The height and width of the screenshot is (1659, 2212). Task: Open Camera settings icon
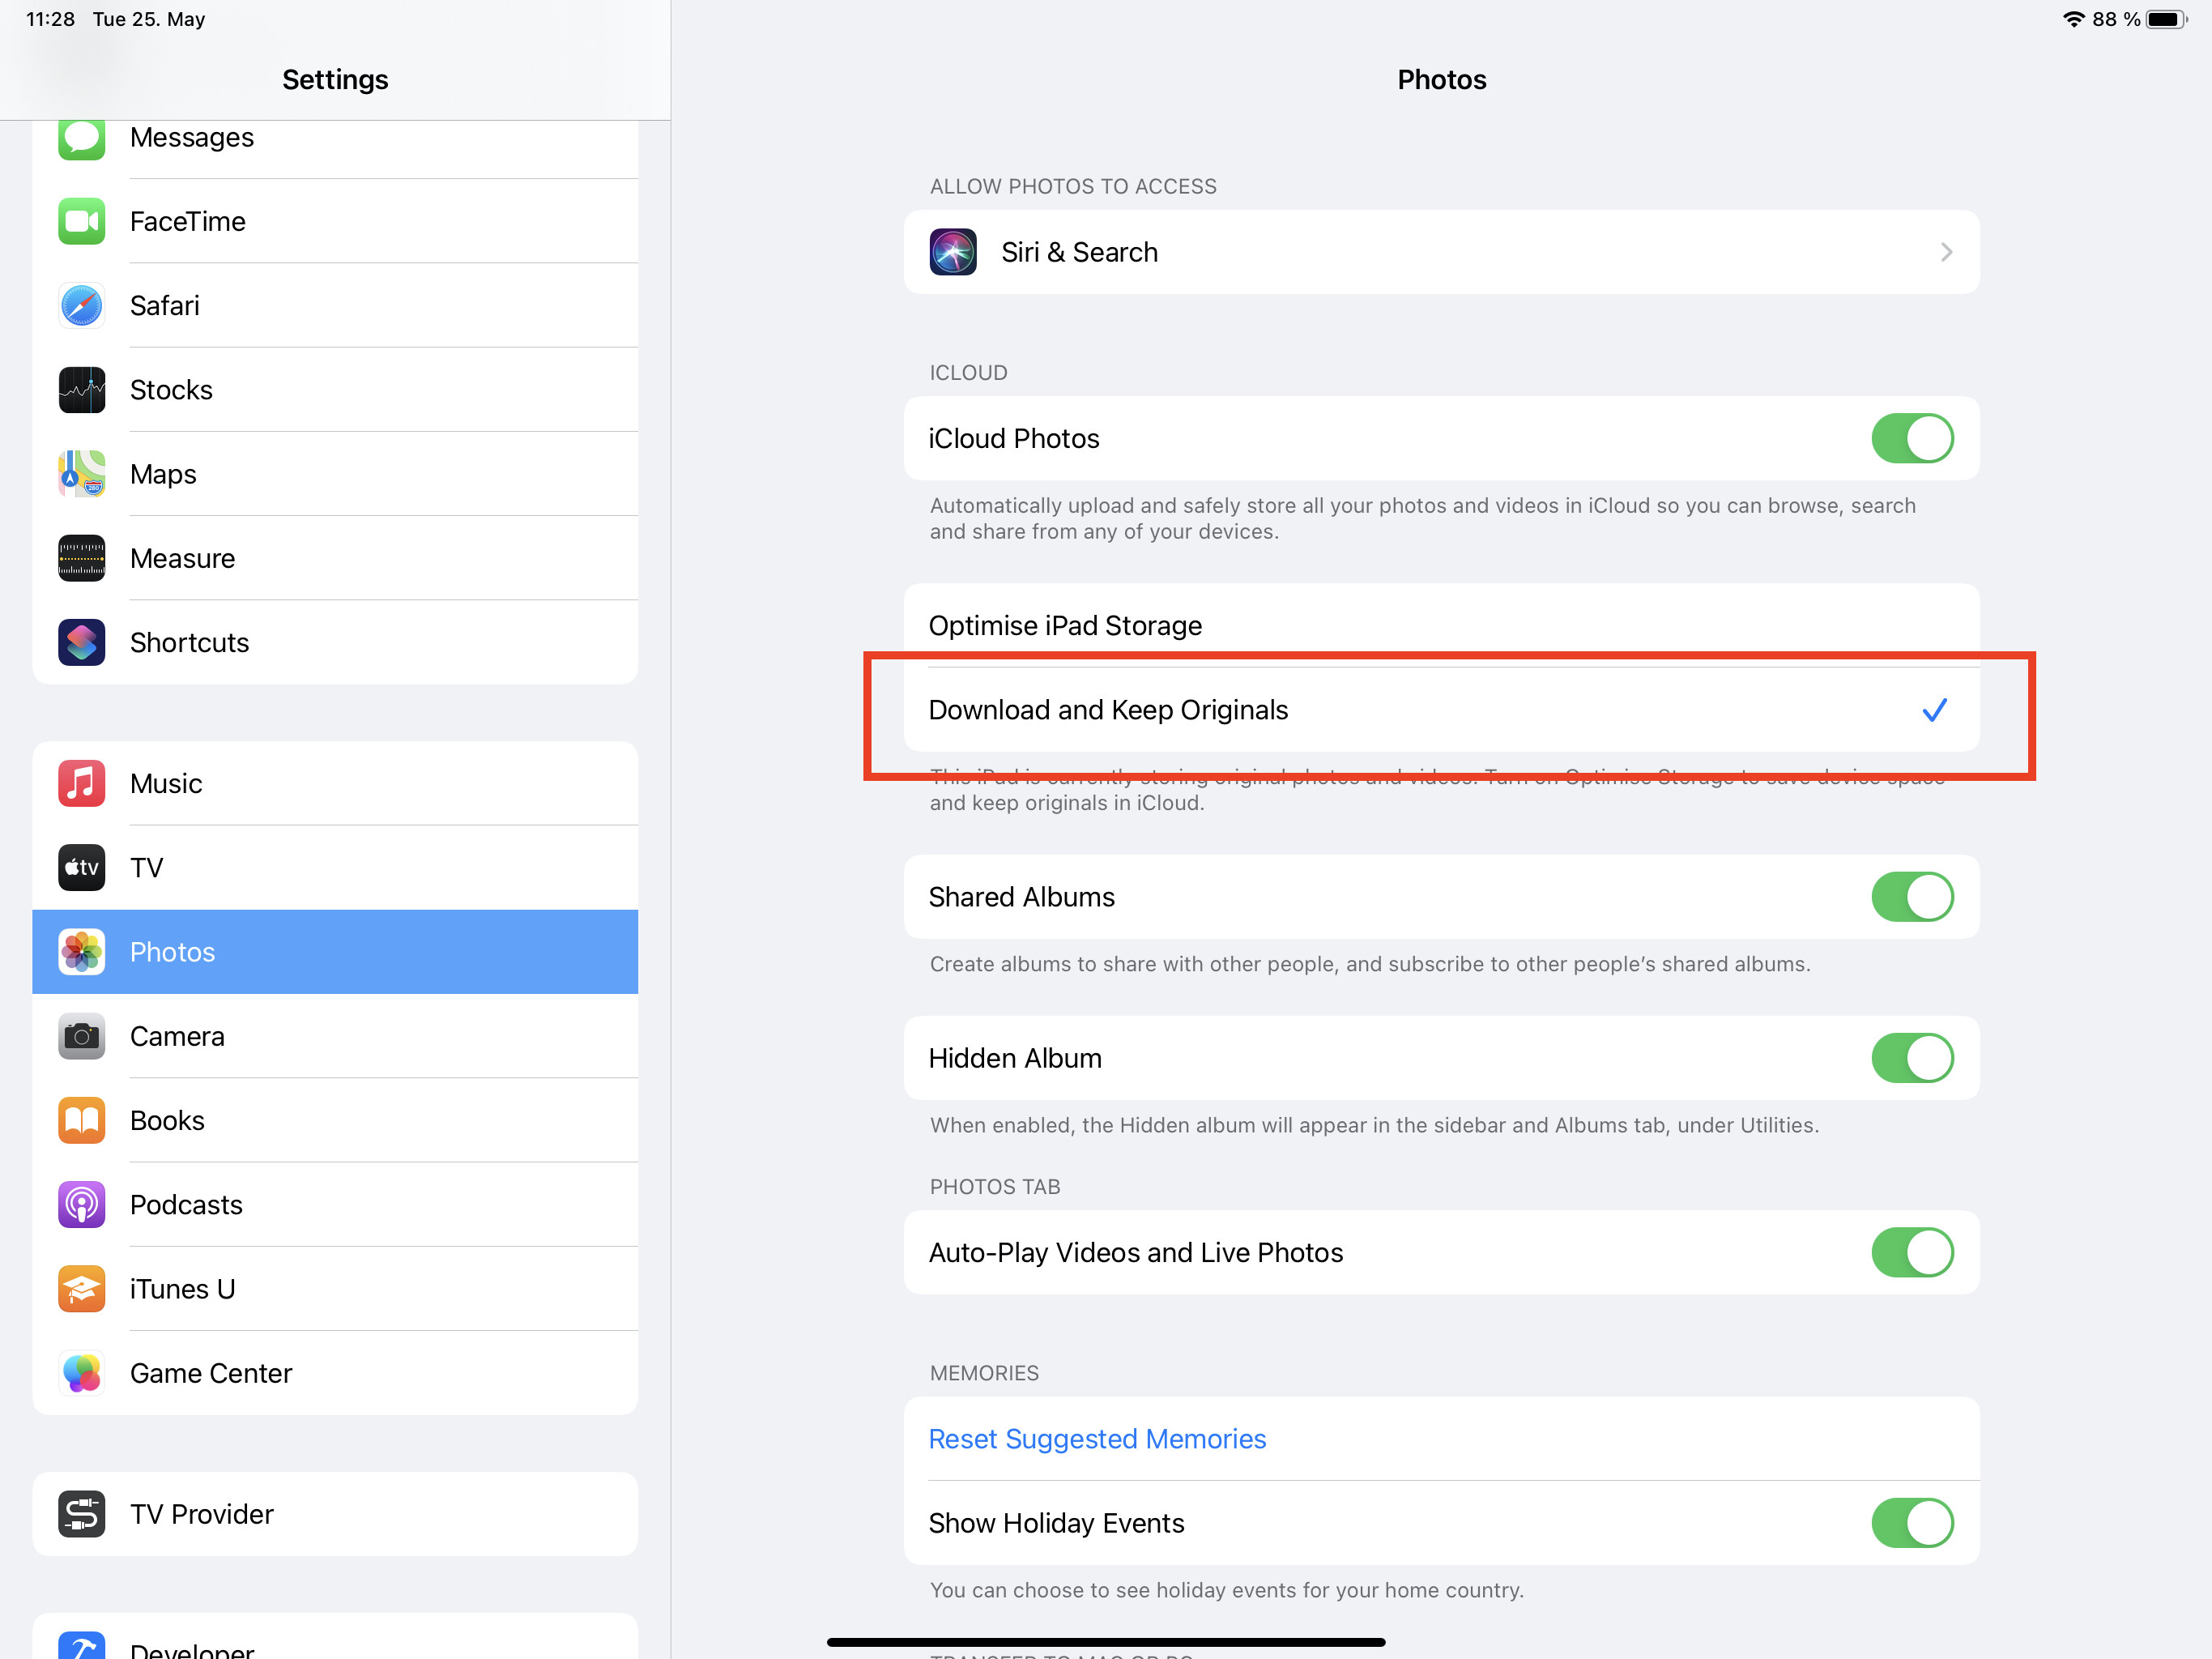81,1037
